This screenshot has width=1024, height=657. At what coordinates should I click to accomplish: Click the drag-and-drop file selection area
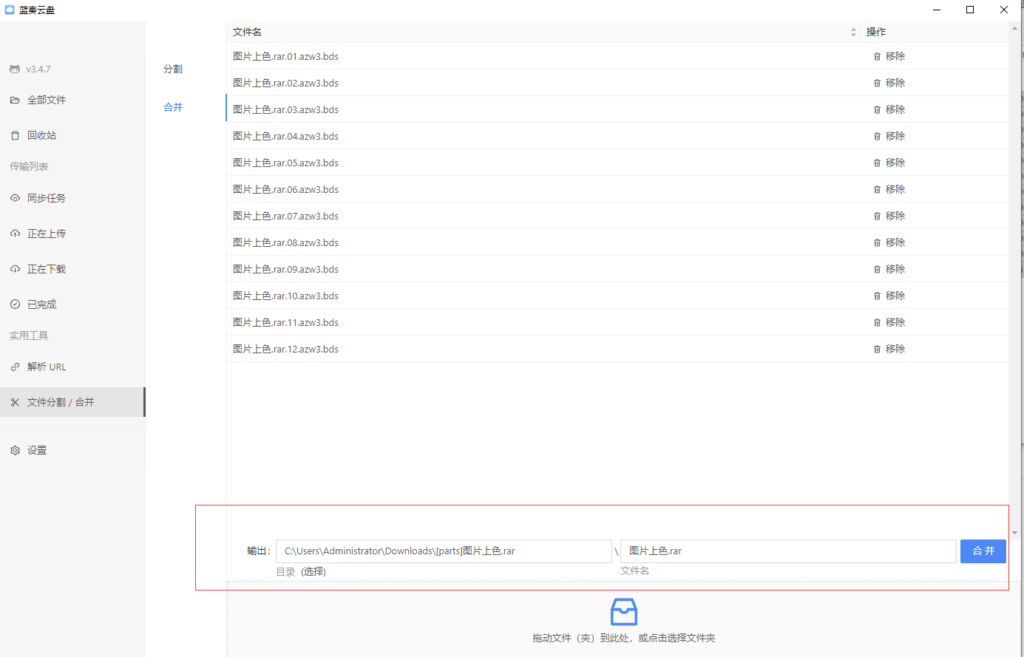pos(623,618)
